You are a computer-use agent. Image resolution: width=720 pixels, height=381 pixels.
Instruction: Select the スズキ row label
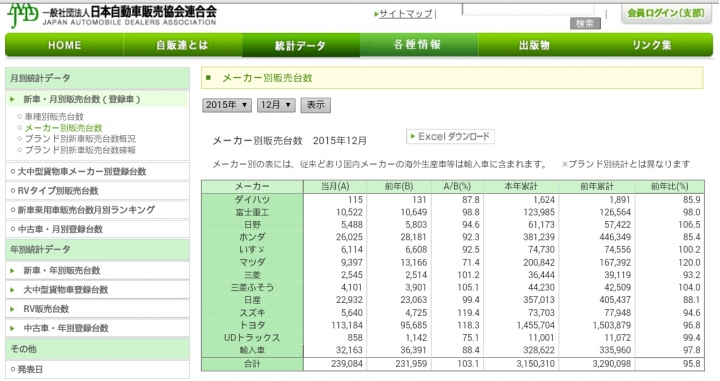(252, 313)
